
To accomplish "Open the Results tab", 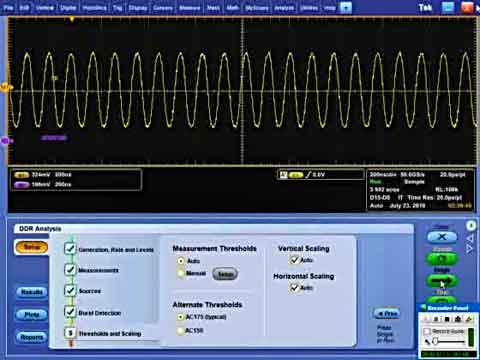I will click(32, 292).
